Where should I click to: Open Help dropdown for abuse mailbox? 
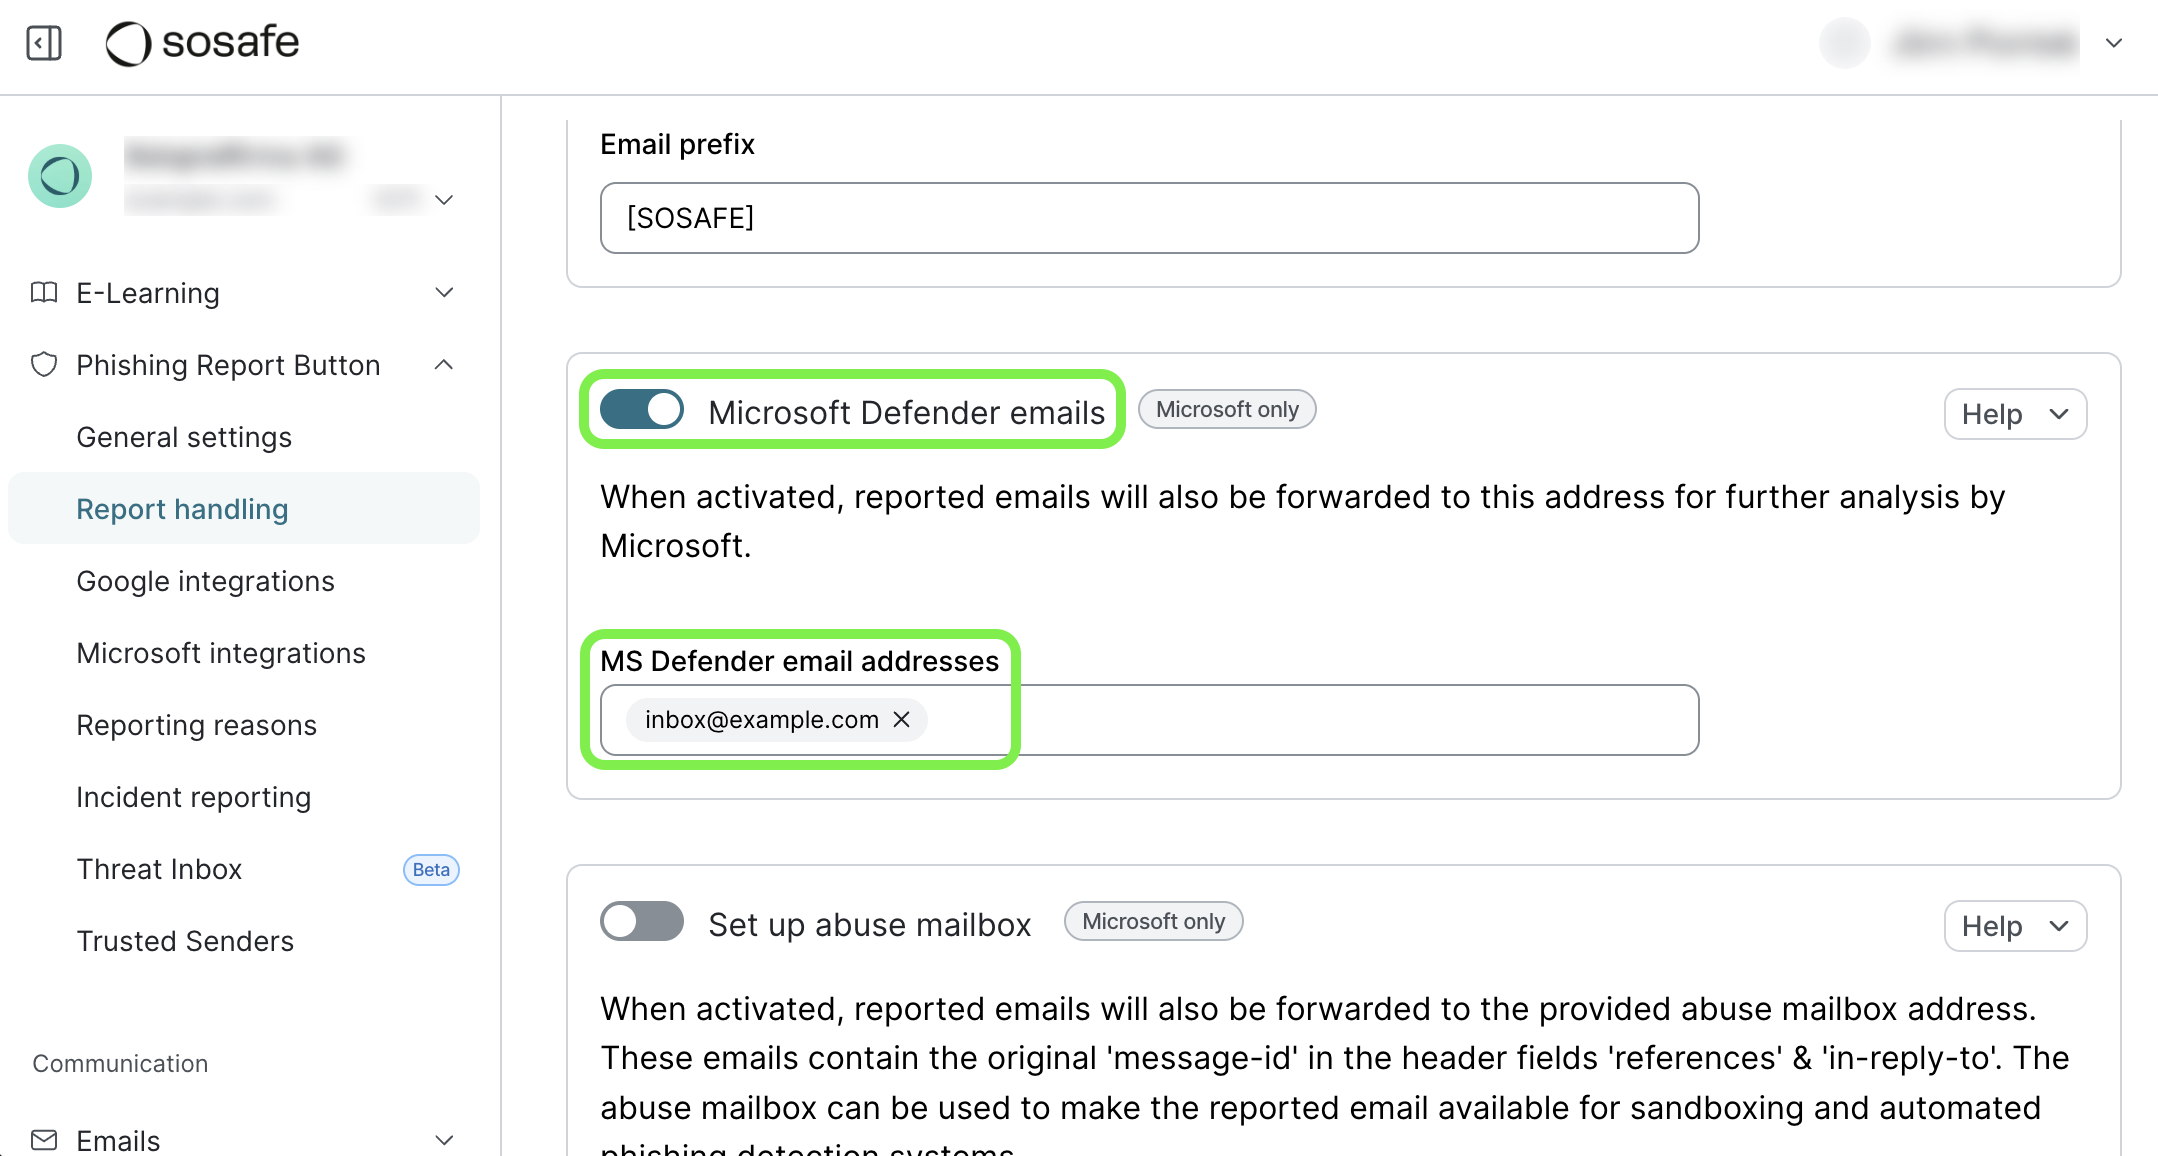(2015, 926)
